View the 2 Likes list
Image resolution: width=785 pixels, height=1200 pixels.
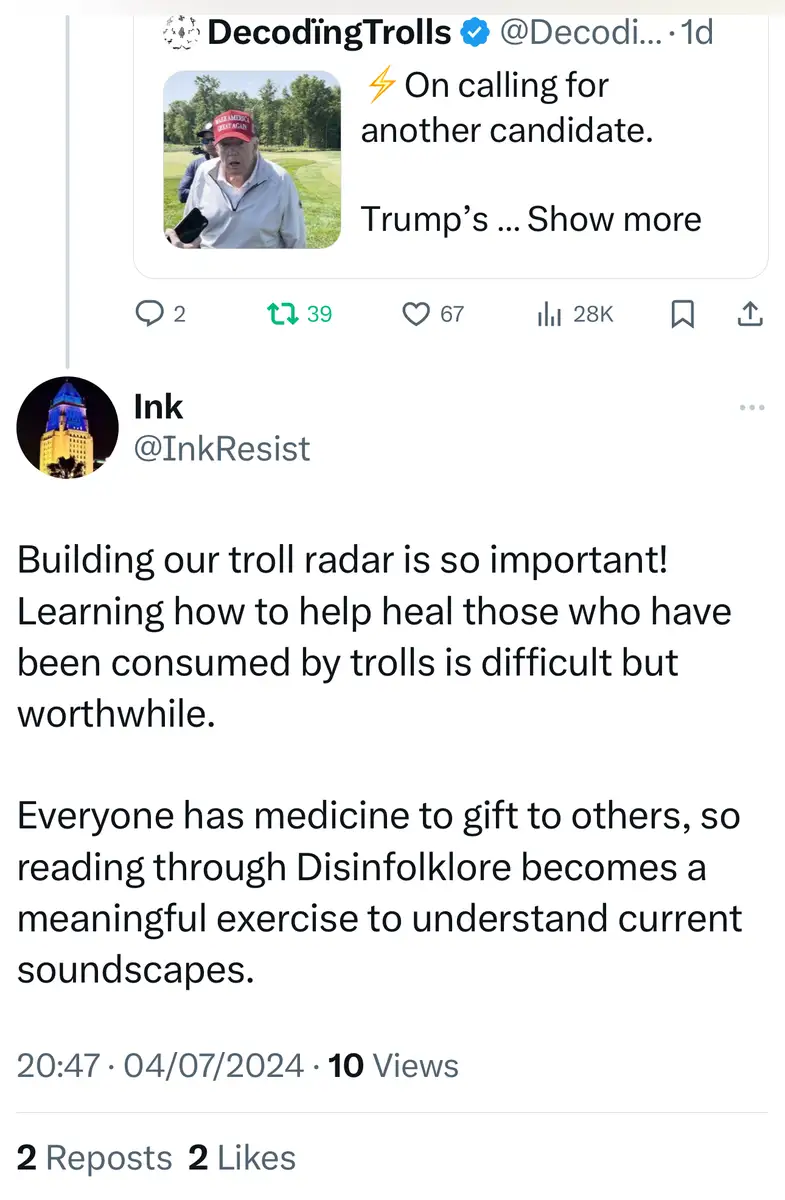[x=242, y=1158]
